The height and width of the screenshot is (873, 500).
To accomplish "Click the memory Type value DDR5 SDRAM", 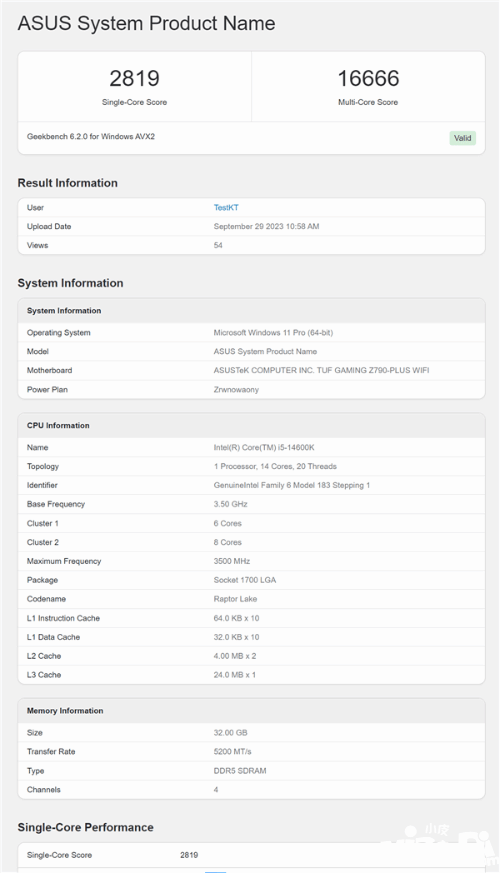I will coord(240,771).
